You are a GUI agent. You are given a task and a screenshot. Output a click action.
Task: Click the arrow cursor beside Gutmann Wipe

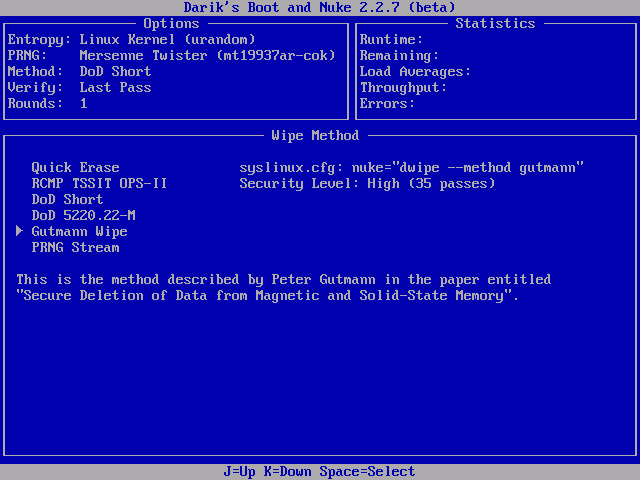pyautogui.click(x=19, y=231)
